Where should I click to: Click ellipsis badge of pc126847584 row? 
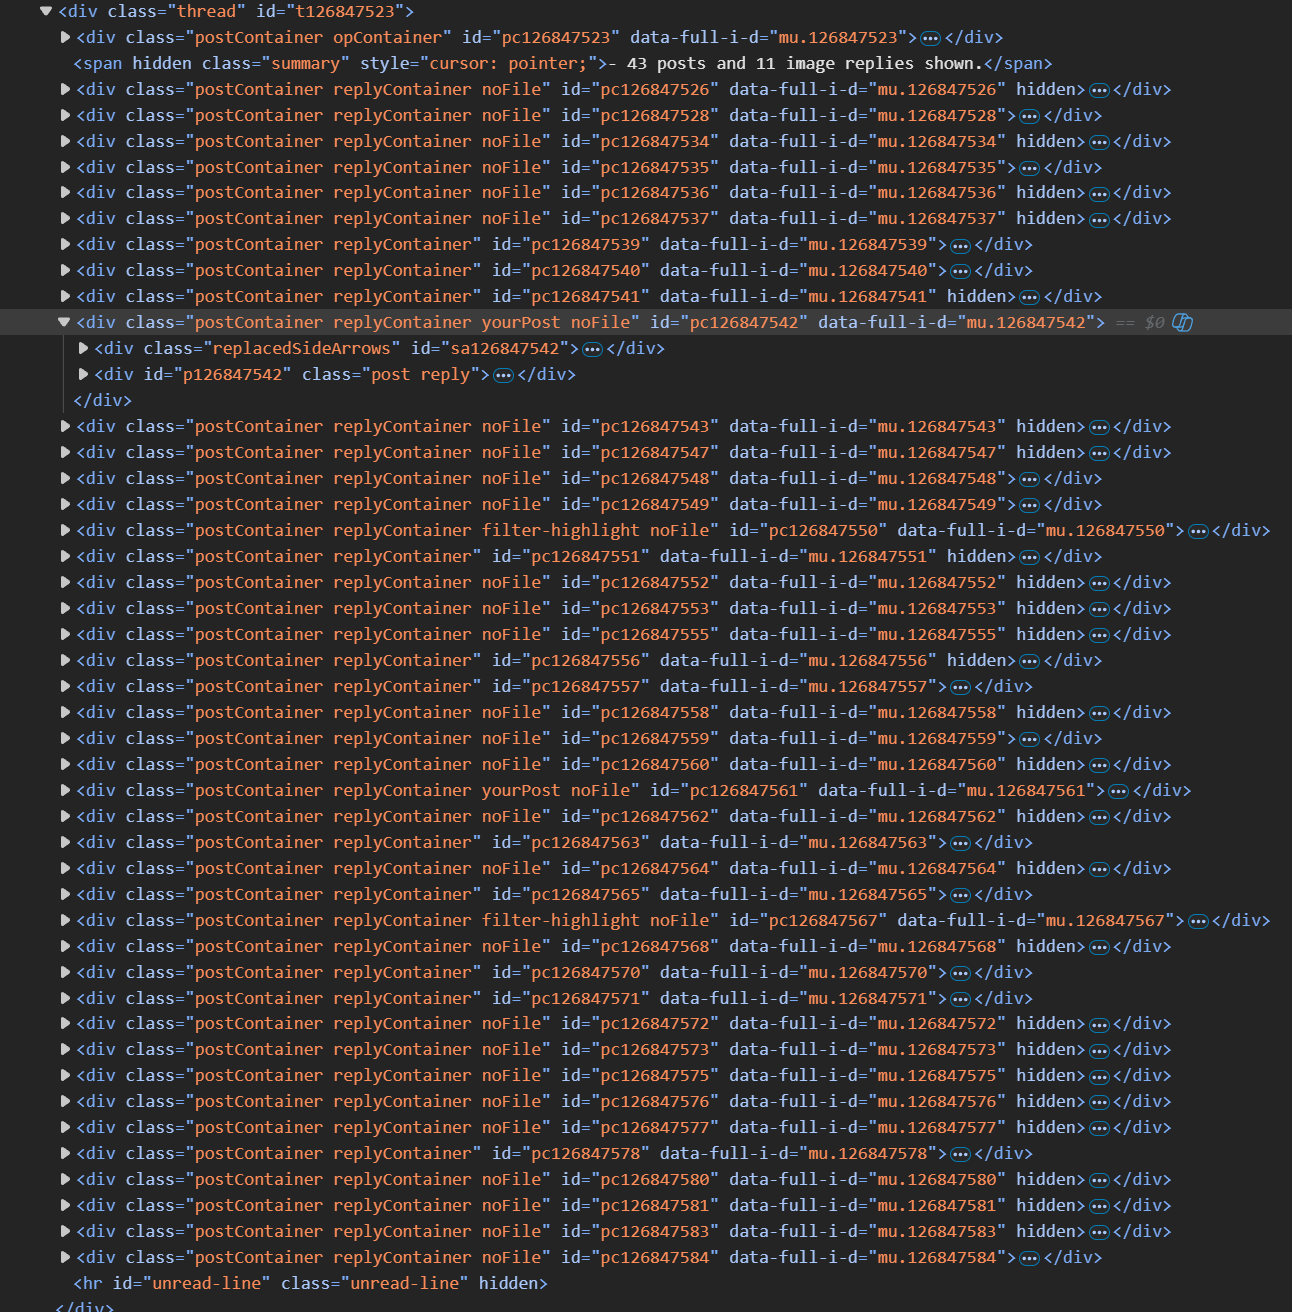tap(1029, 1258)
